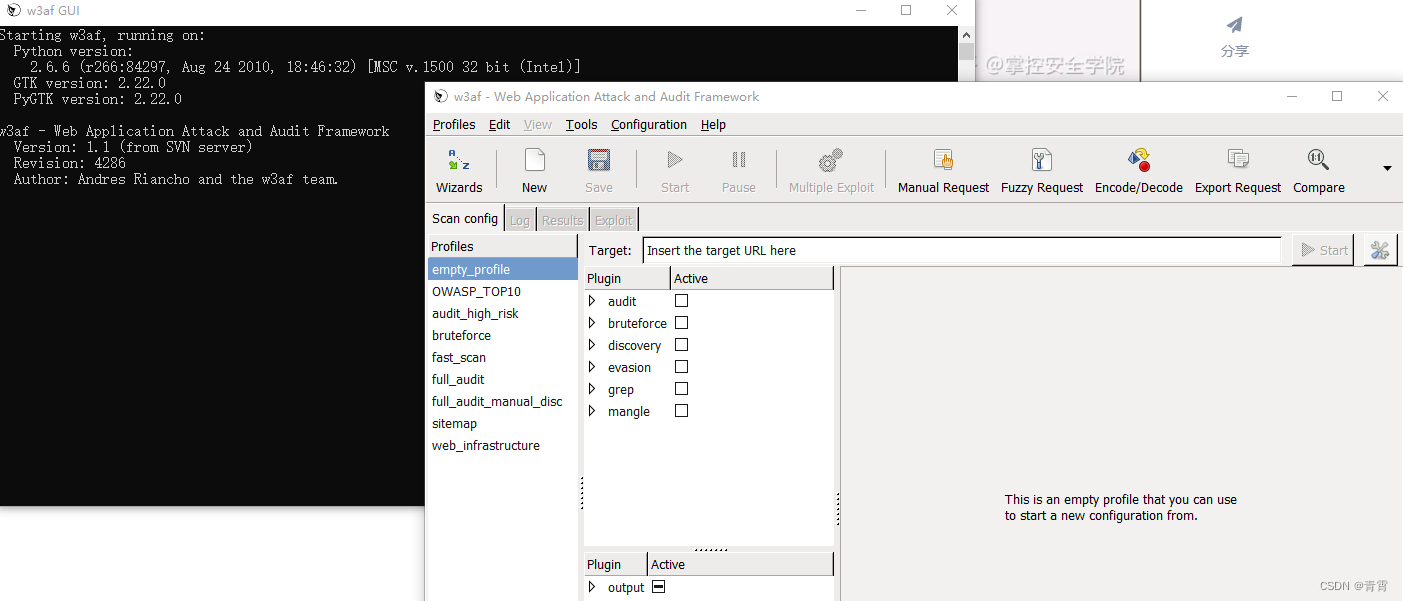Image resolution: width=1403 pixels, height=601 pixels.
Task: Expand the bruteforce plugin tree
Action: coord(592,323)
